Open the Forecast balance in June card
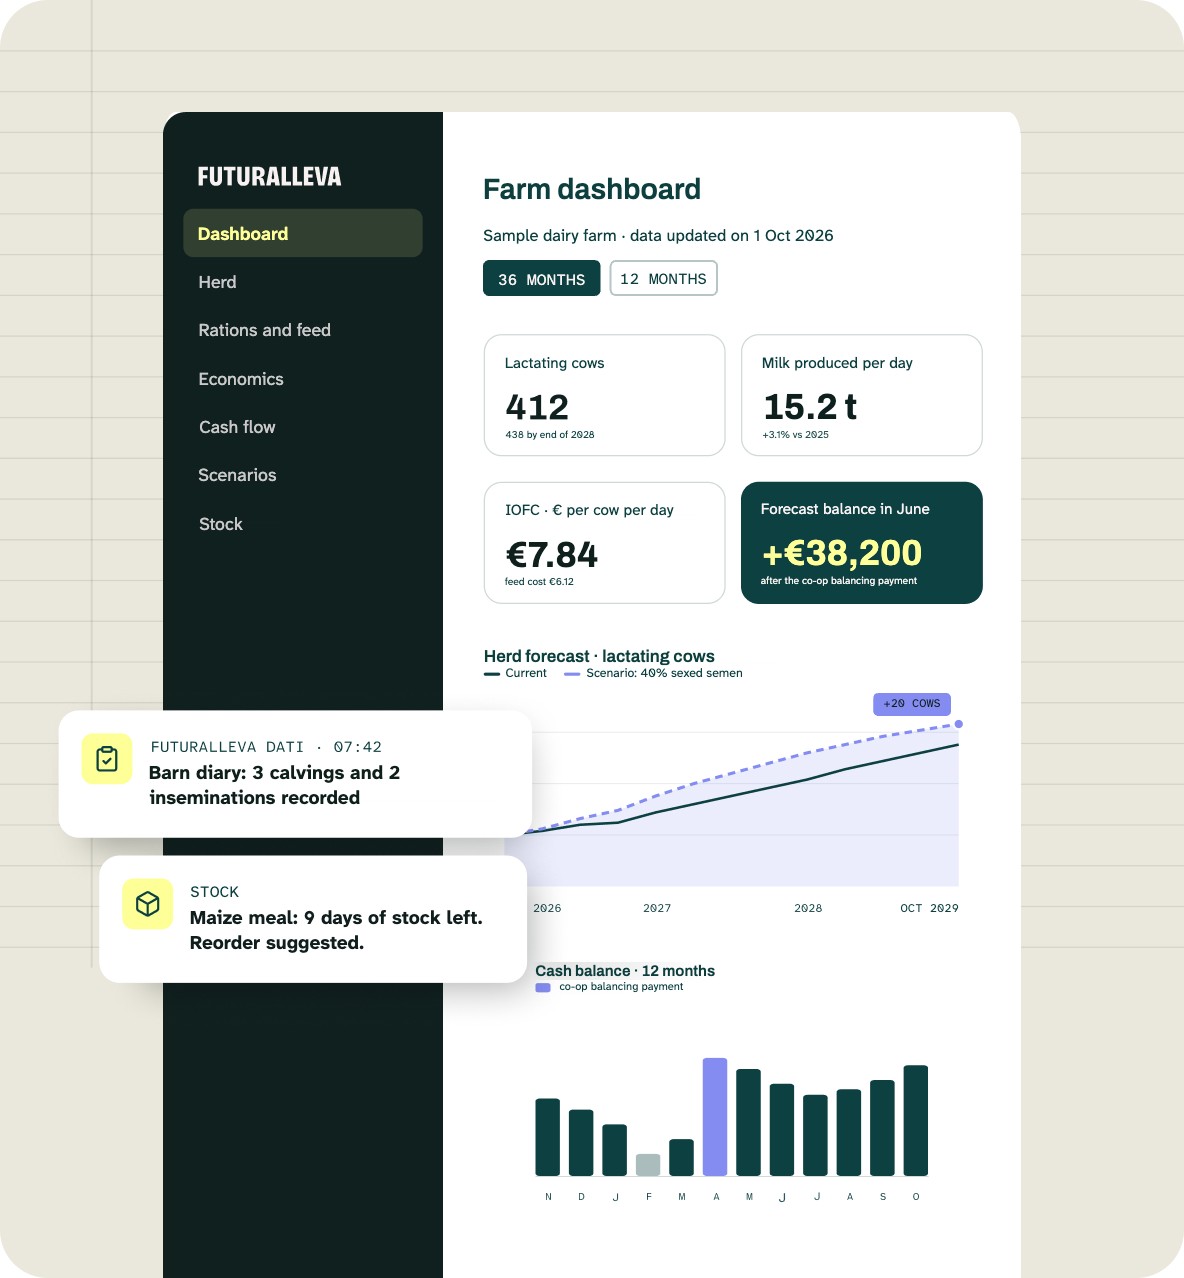 click(x=861, y=543)
